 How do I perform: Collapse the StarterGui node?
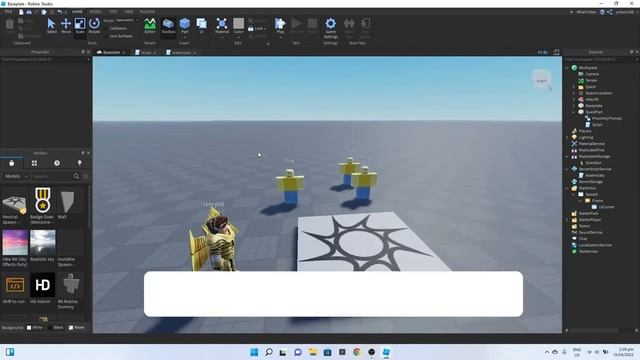[x=567, y=188]
